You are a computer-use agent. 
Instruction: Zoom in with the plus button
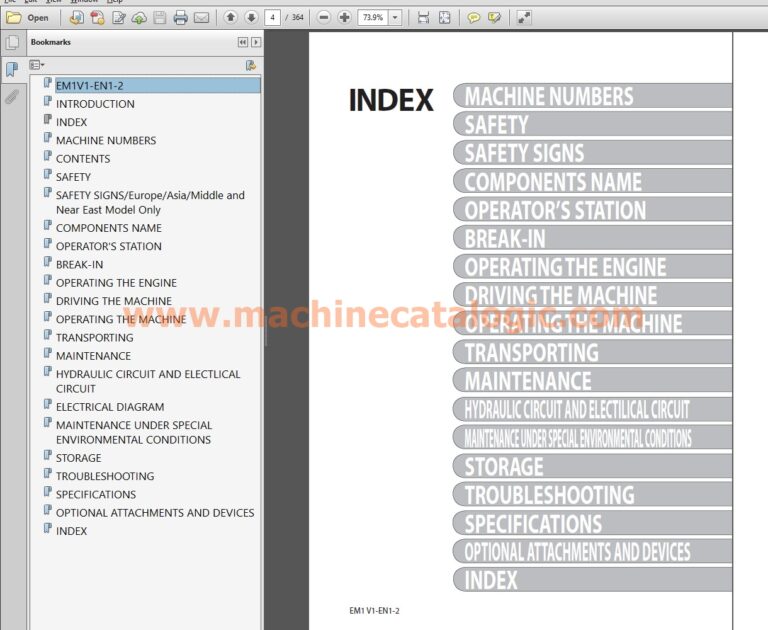click(x=344, y=18)
